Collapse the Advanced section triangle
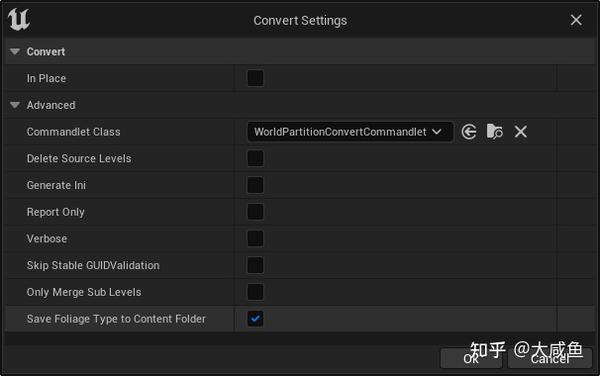The height and width of the screenshot is (376, 600). point(15,105)
